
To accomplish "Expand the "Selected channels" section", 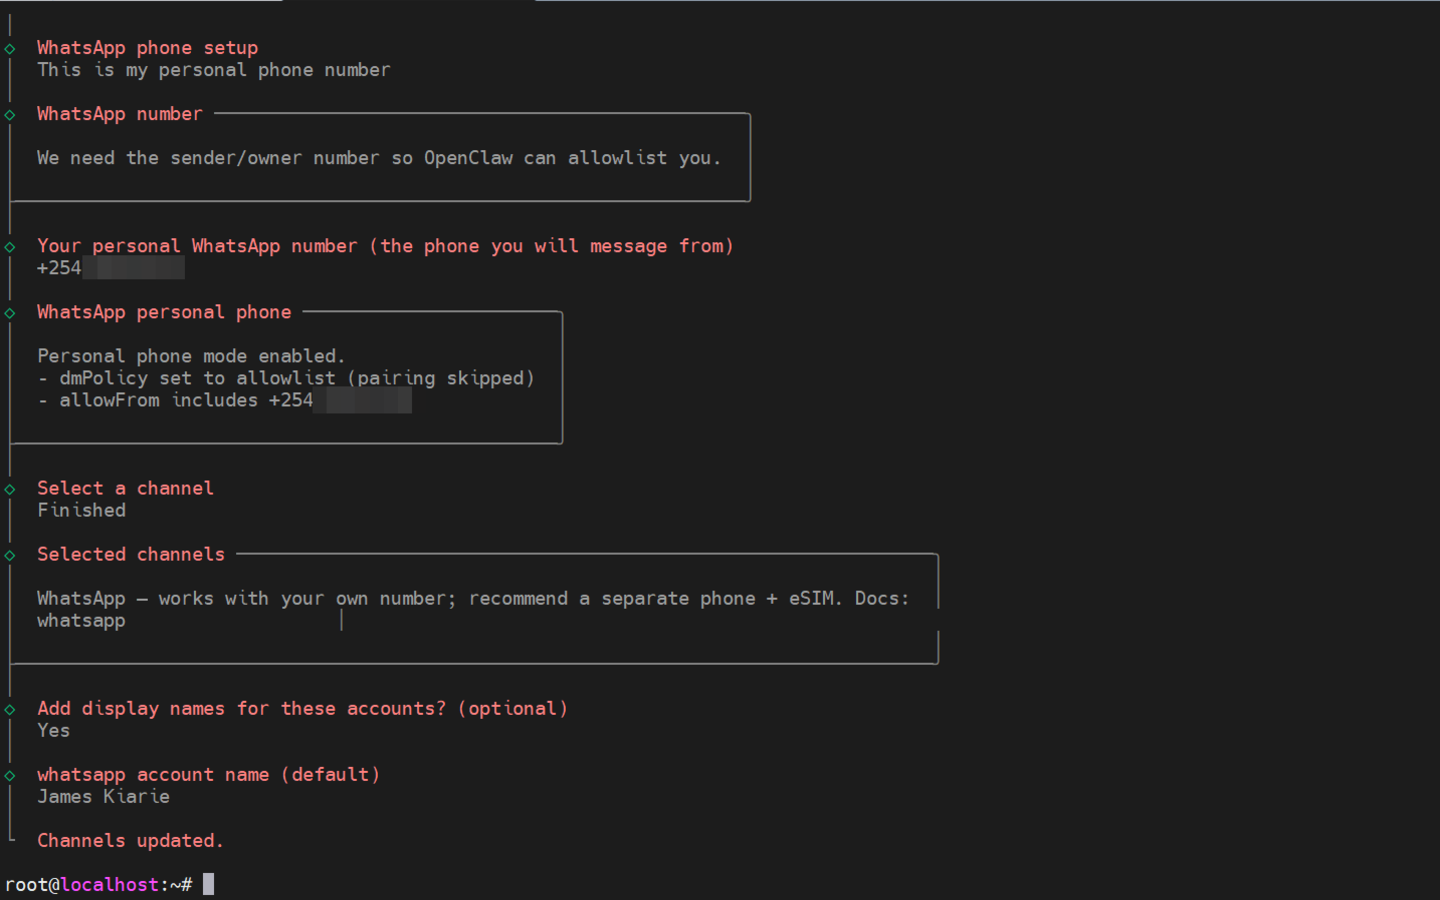I will (130, 555).
